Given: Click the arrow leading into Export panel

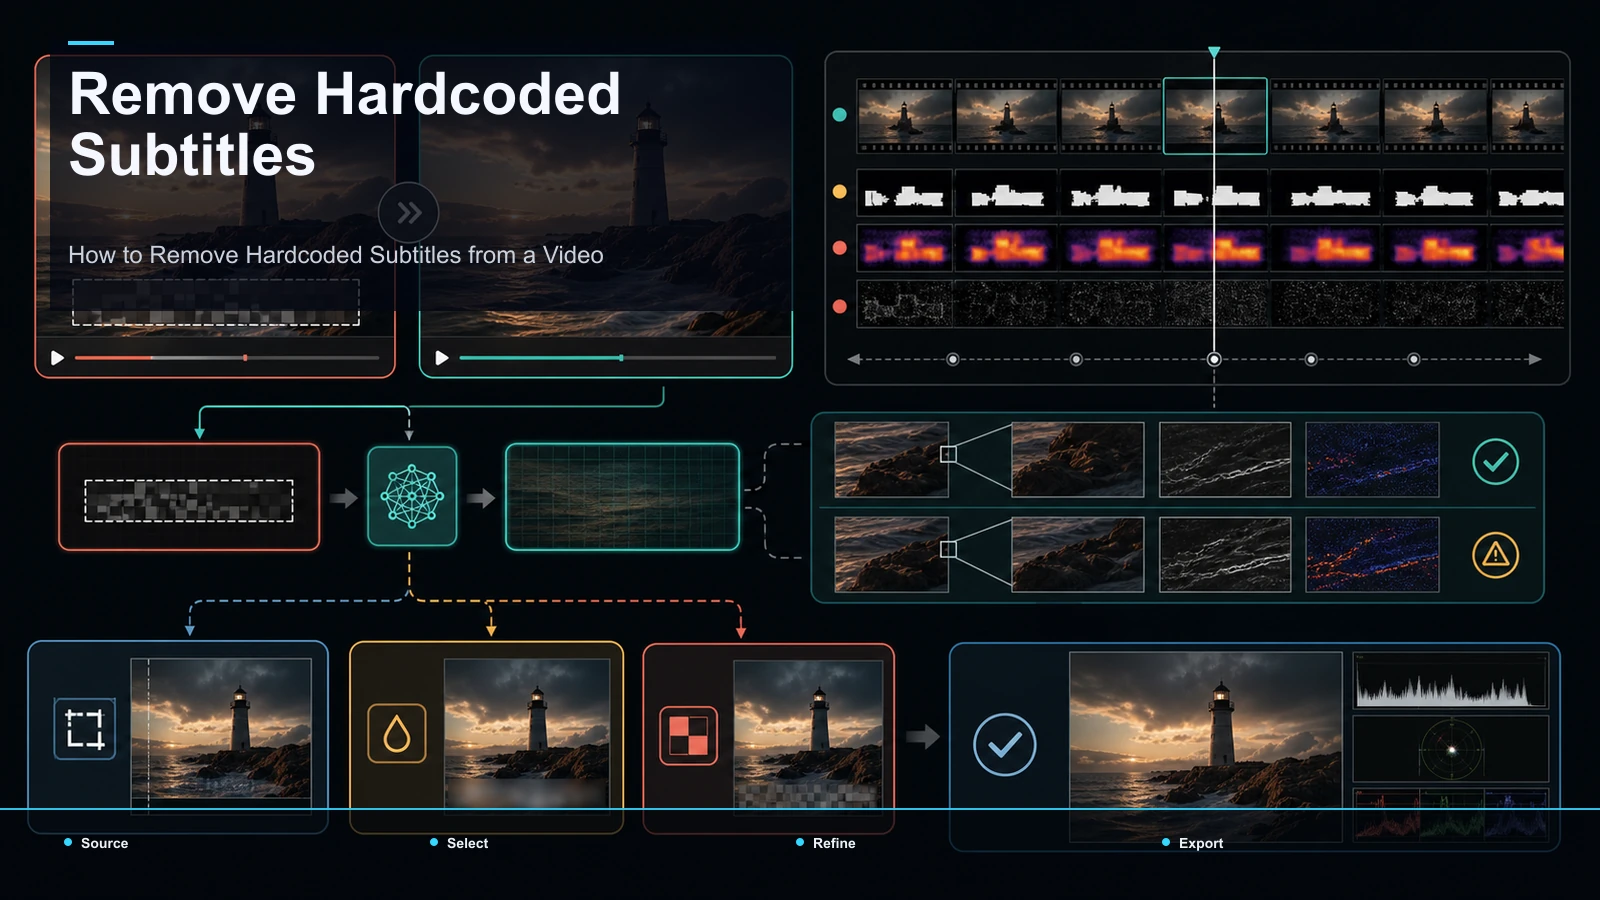Looking at the screenshot, I should 923,737.
